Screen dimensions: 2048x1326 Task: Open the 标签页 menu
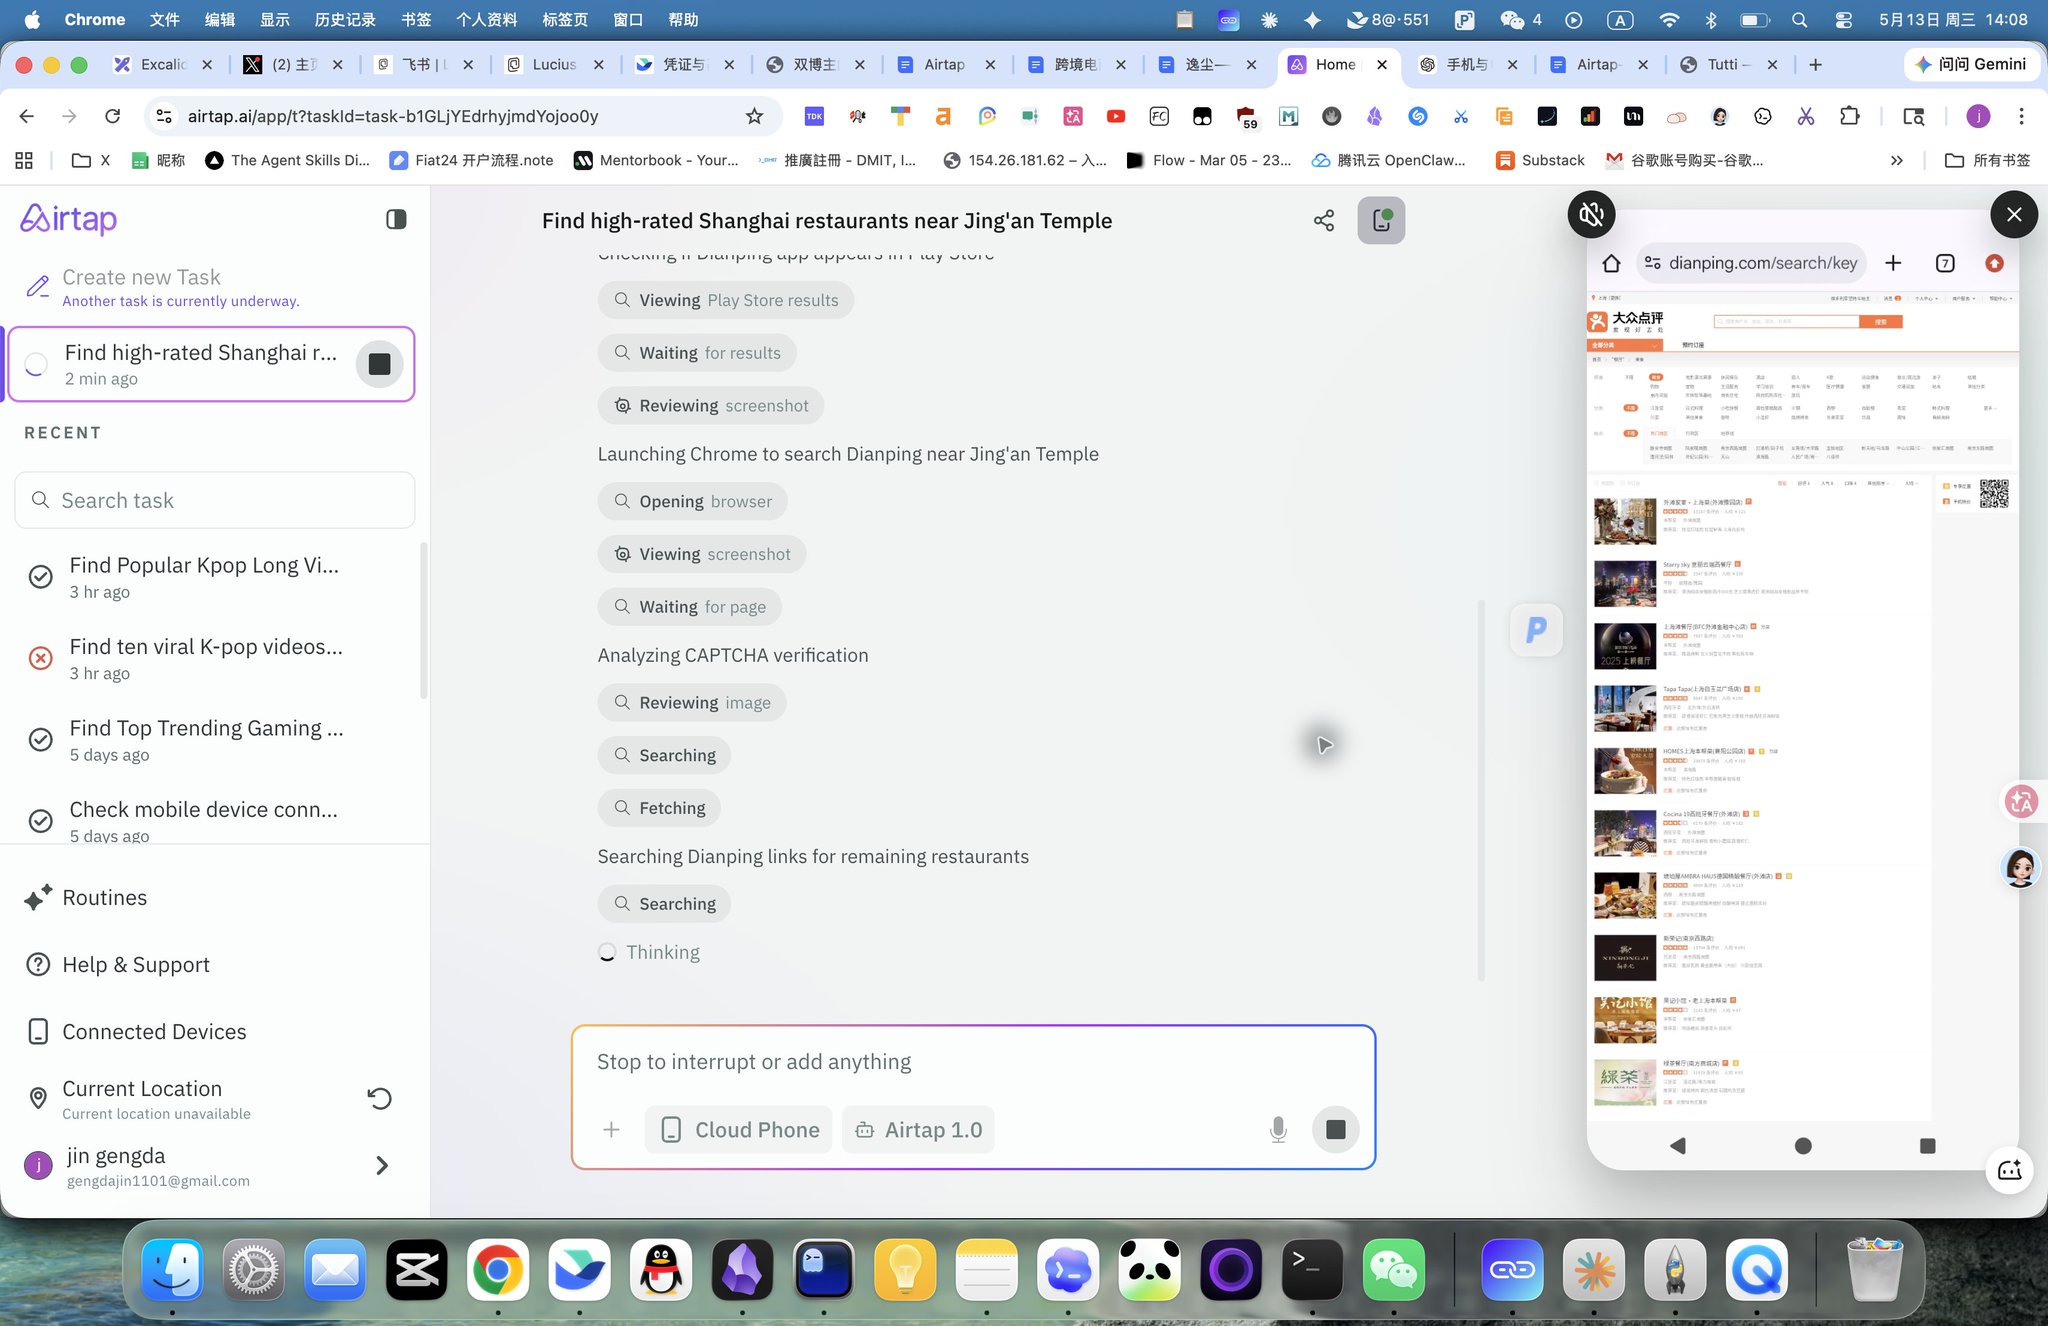[x=564, y=19]
